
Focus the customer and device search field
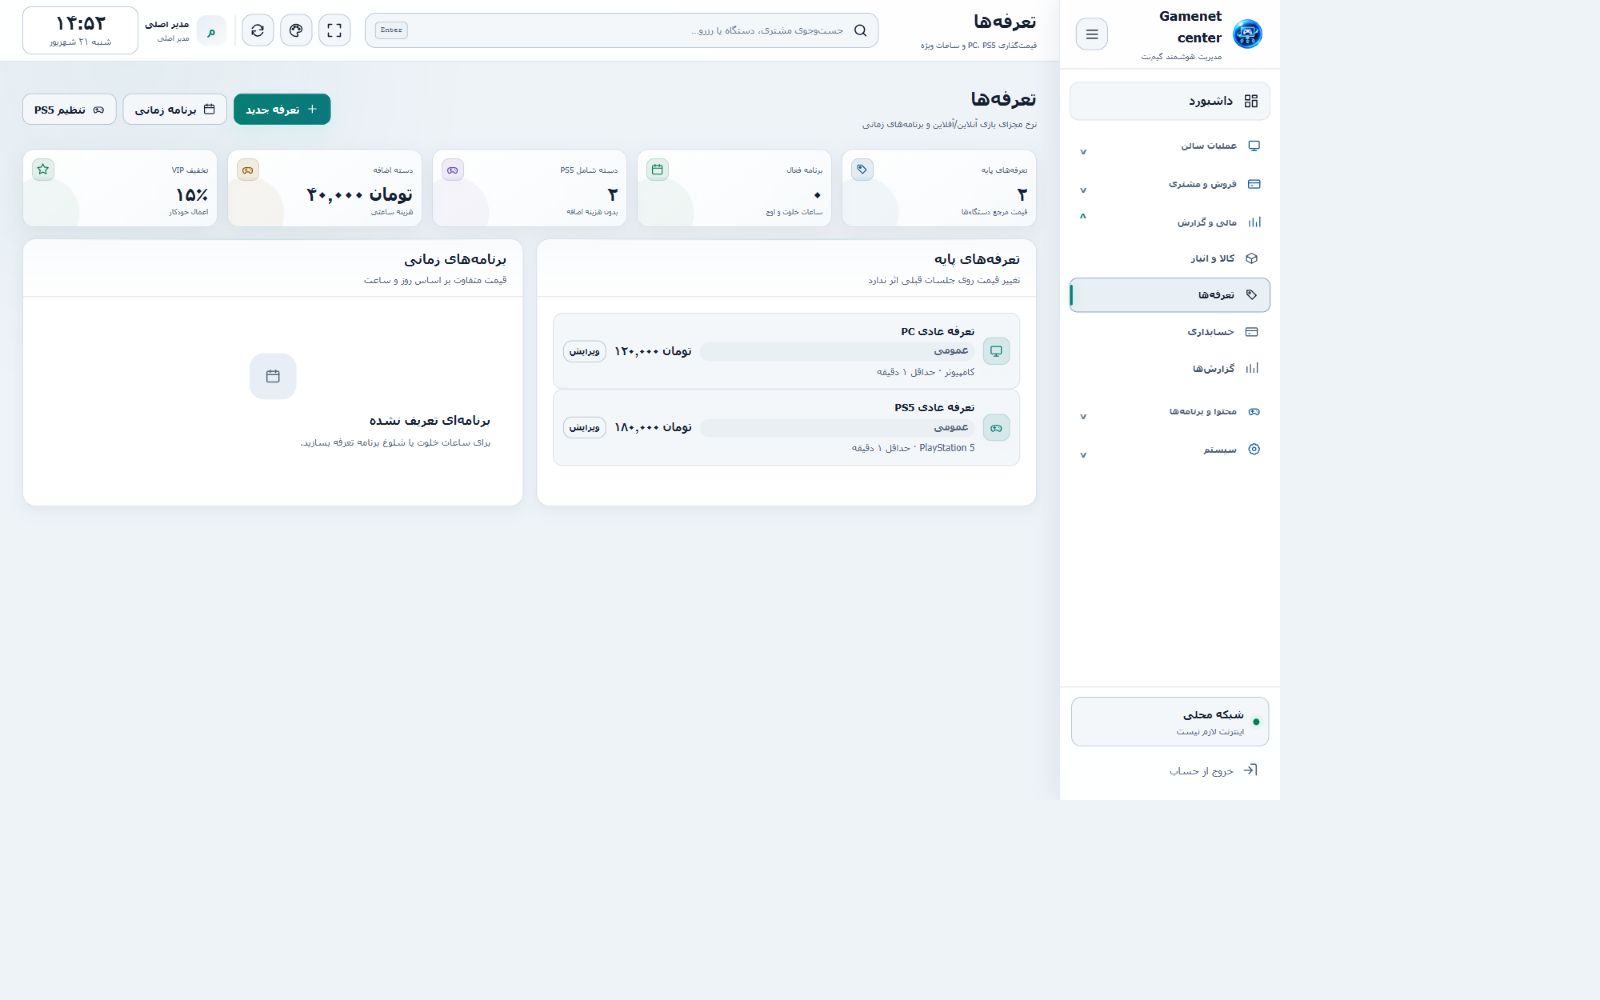pos(622,30)
